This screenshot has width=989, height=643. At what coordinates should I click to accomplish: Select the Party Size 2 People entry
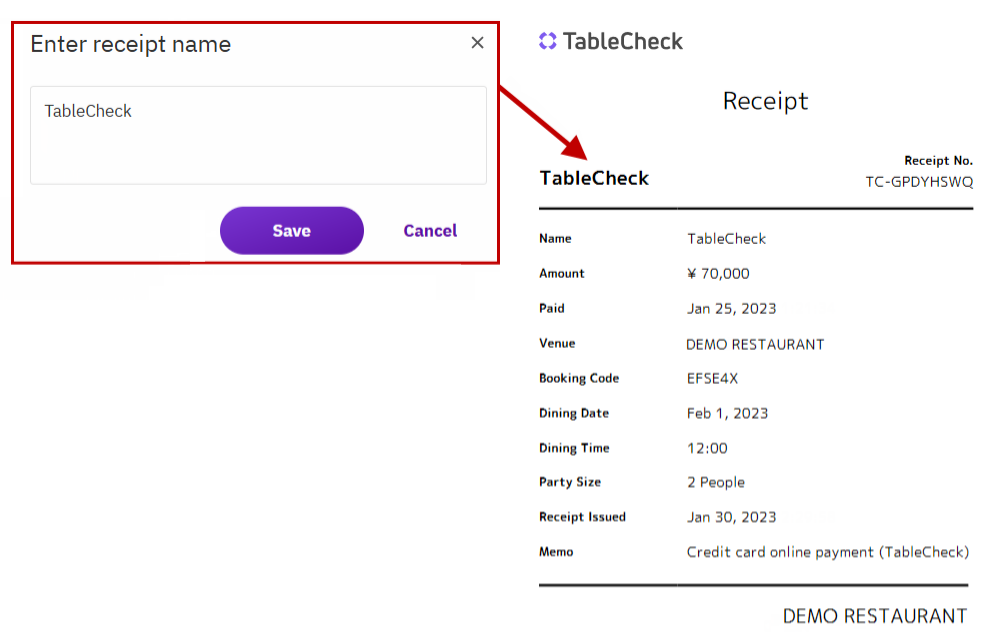(718, 482)
